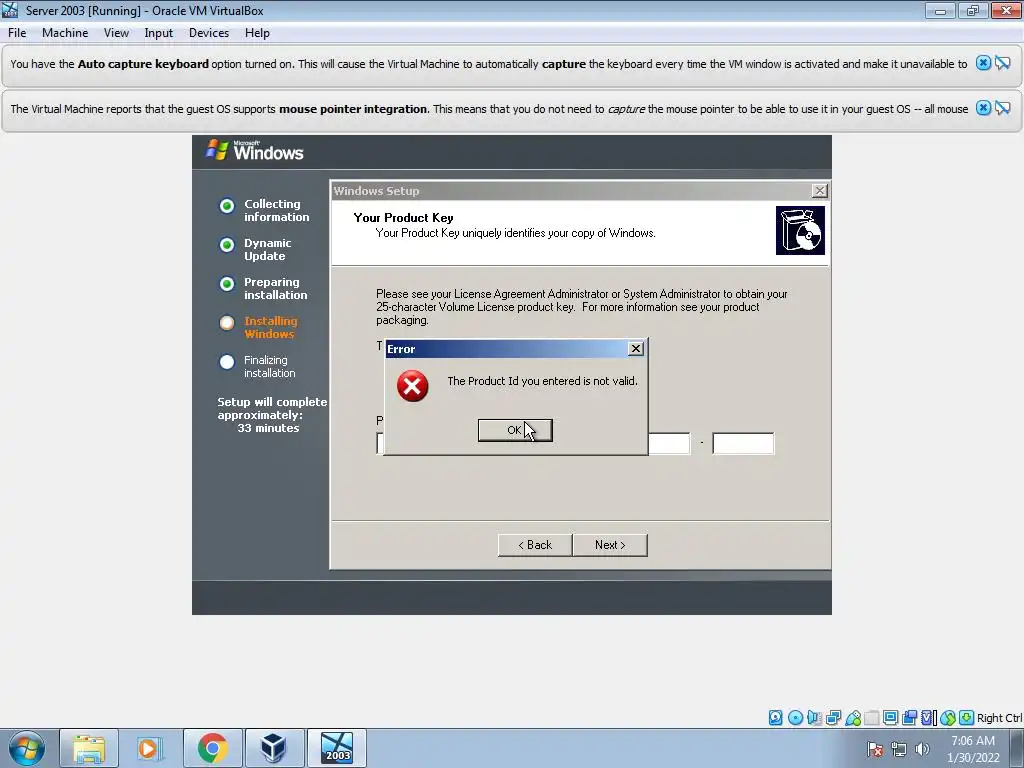Dismiss the Auto capture keyboard notification

pos(983,63)
